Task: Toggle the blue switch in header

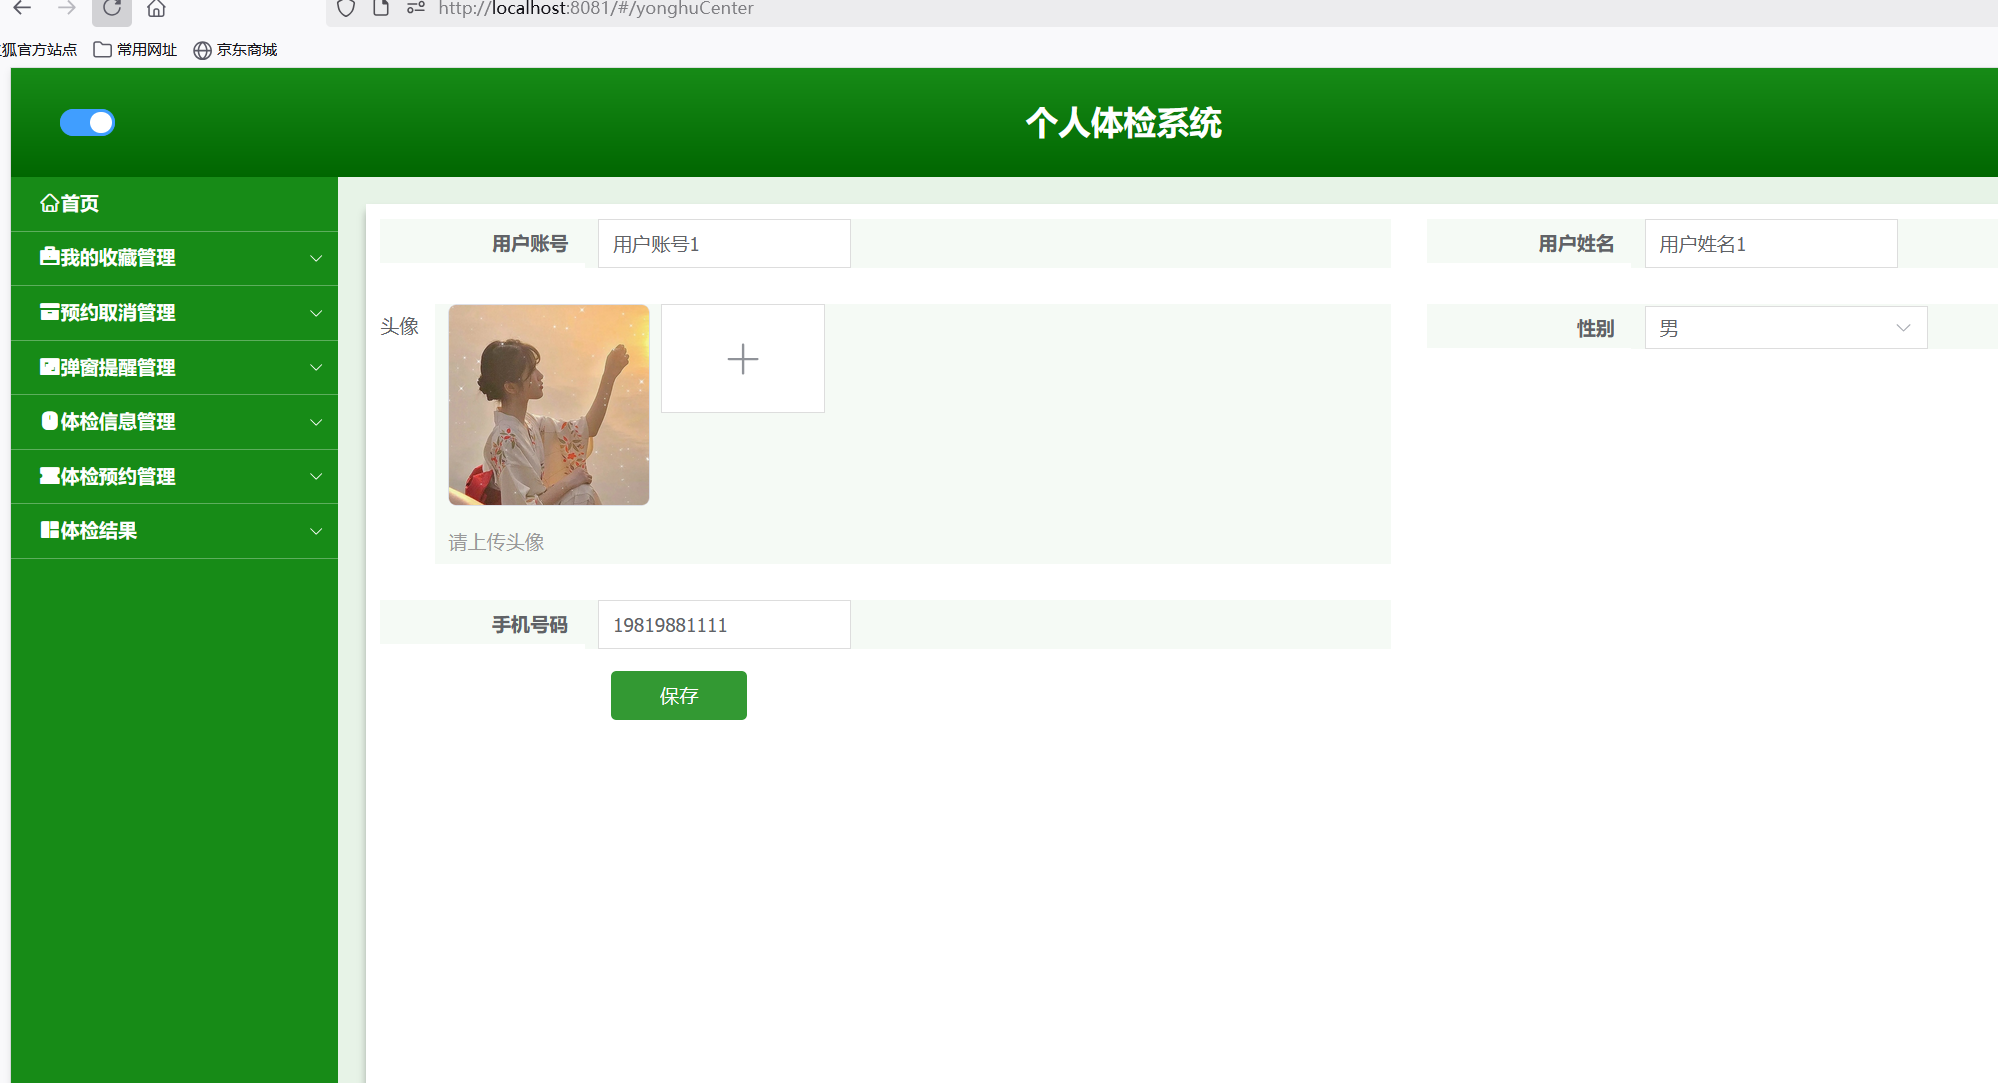Action: tap(88, 123)
